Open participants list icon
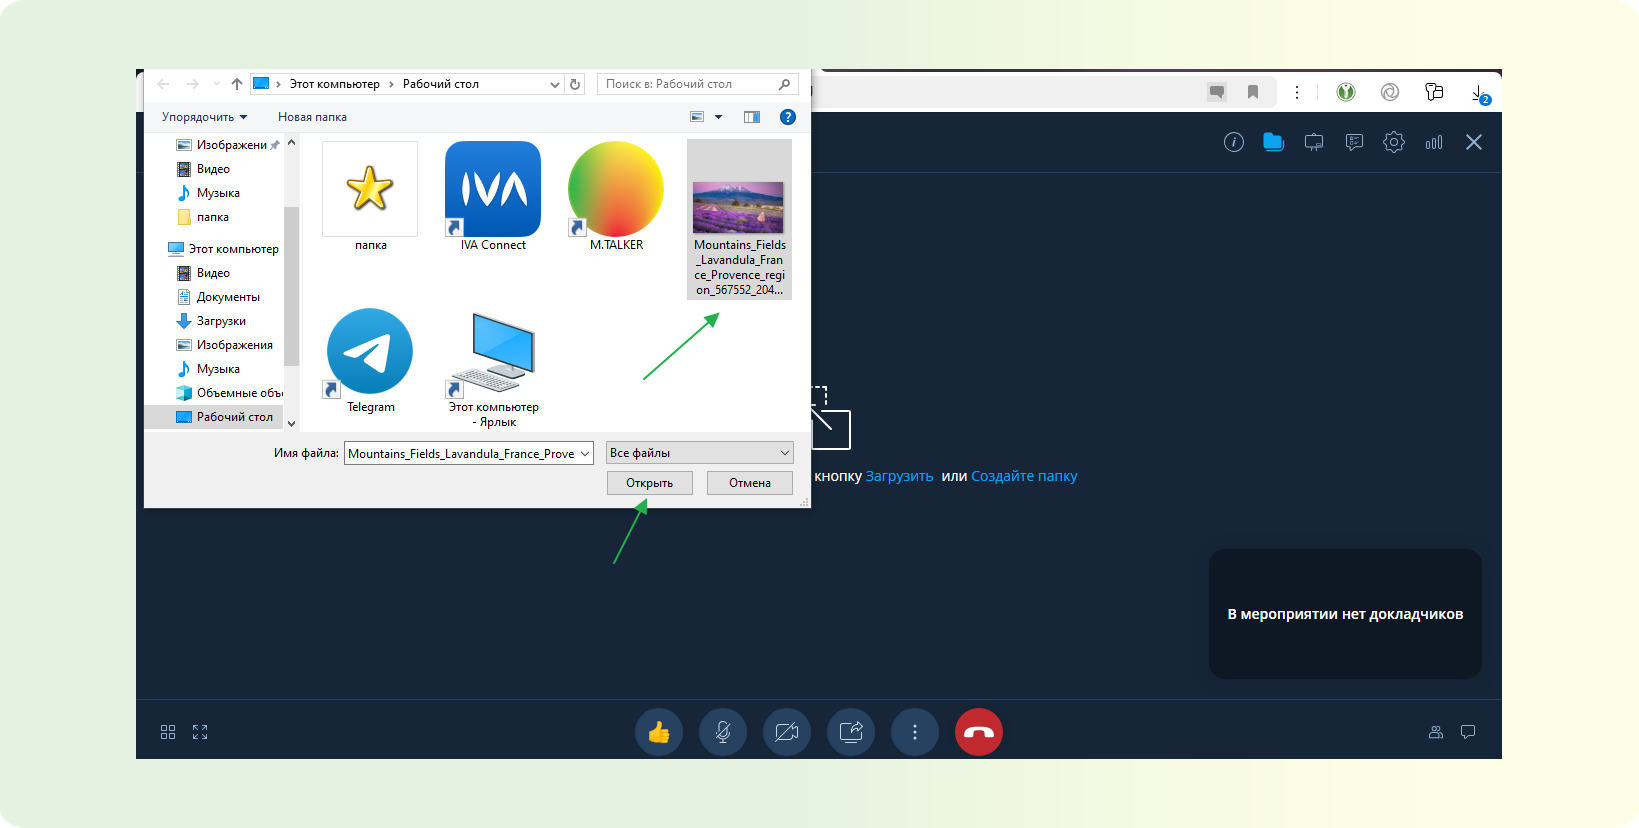This screenshot has width=1639, height=828. coord(1436,732)
